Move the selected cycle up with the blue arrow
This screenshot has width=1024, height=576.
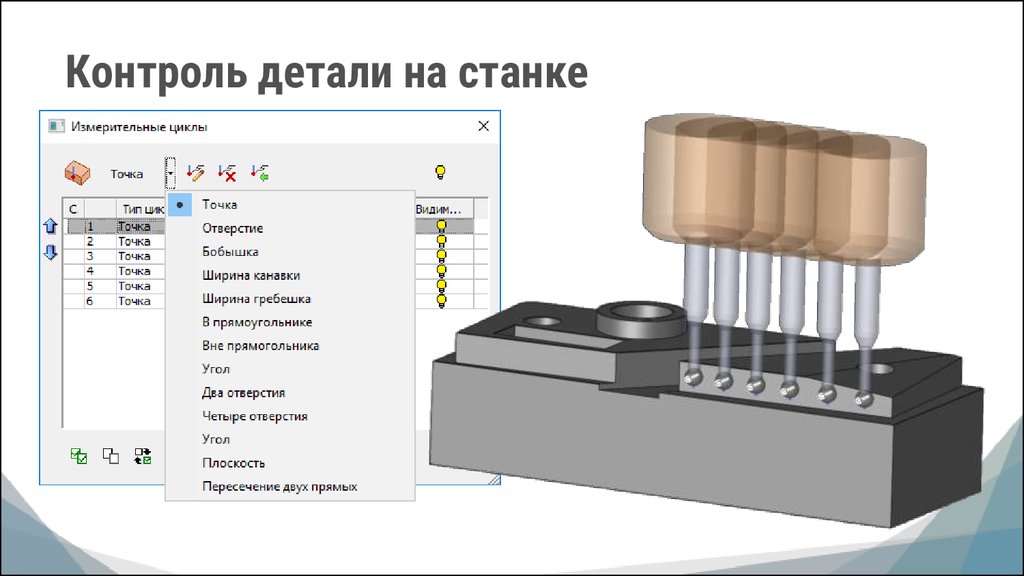click(x=50, y=228)
